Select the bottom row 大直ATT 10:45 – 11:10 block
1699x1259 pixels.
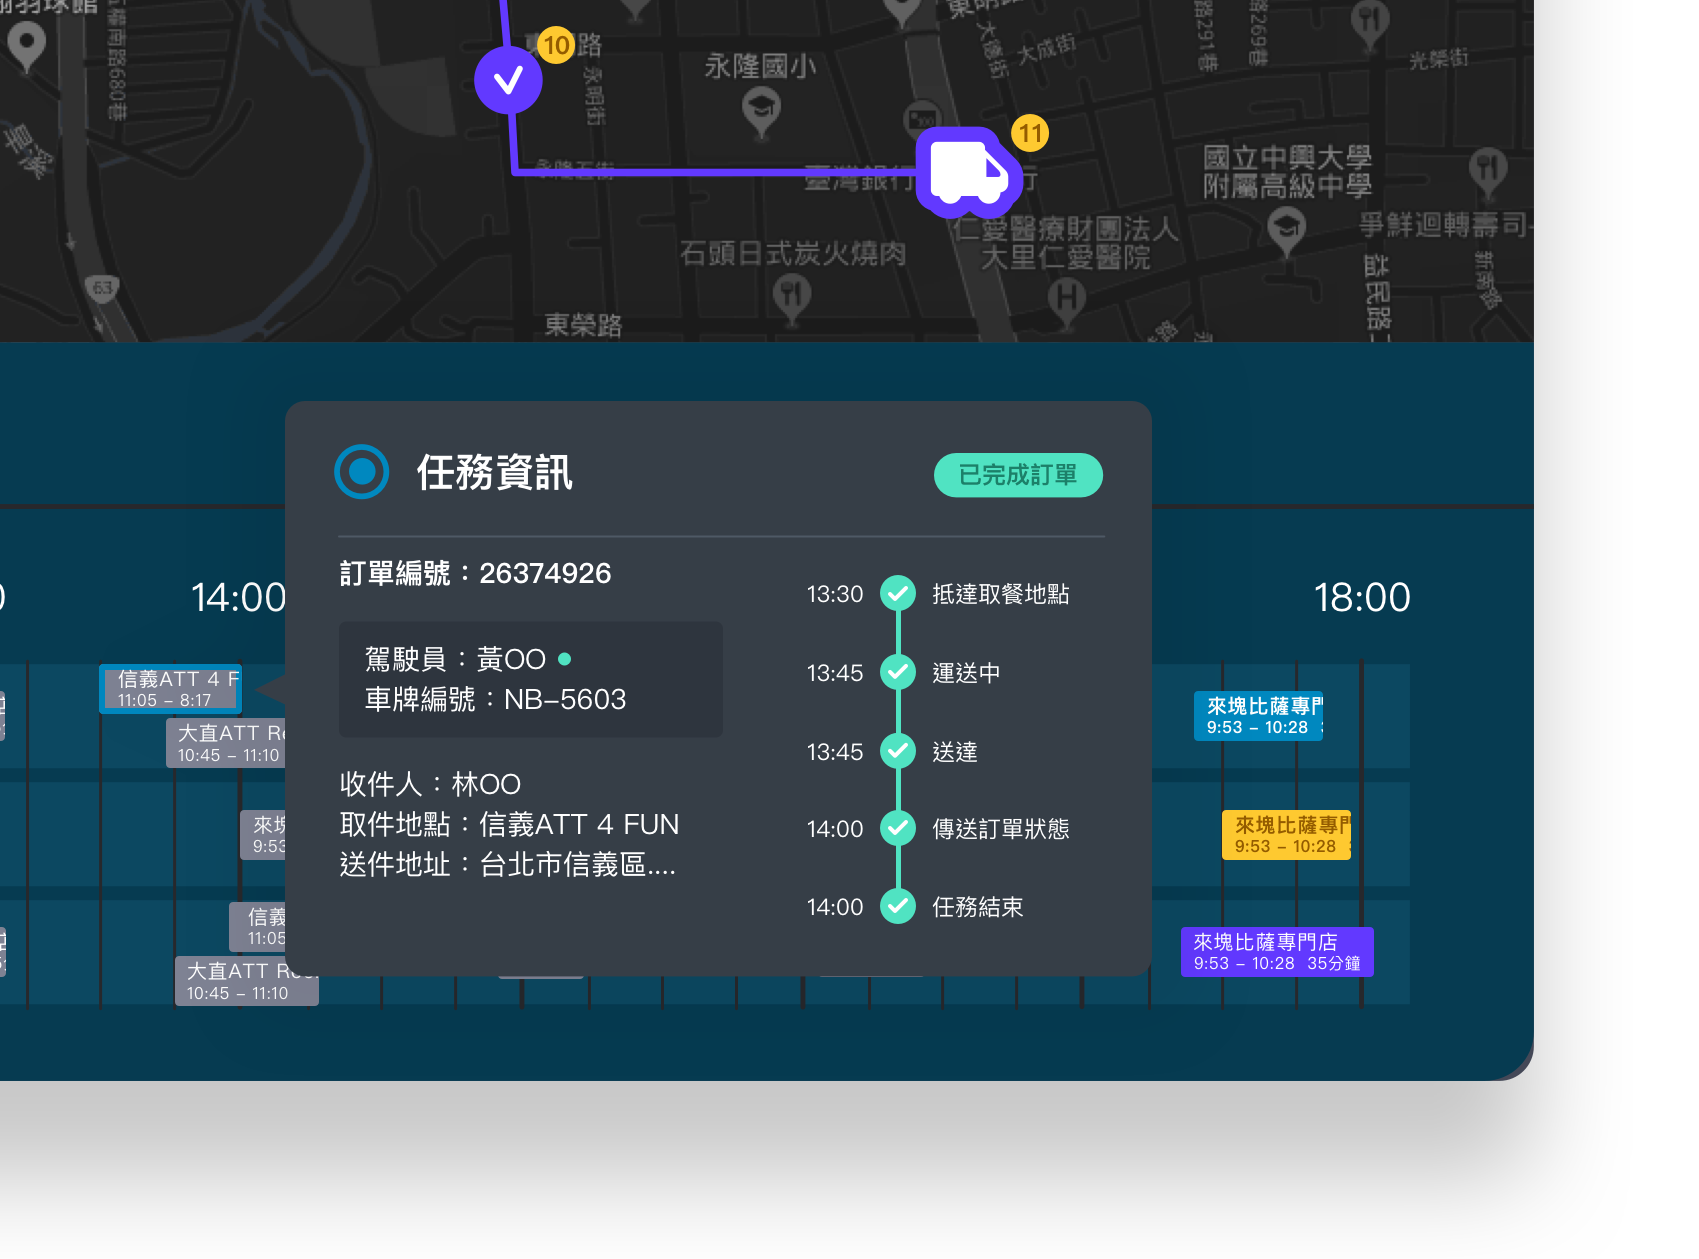[x=247, y=981]
